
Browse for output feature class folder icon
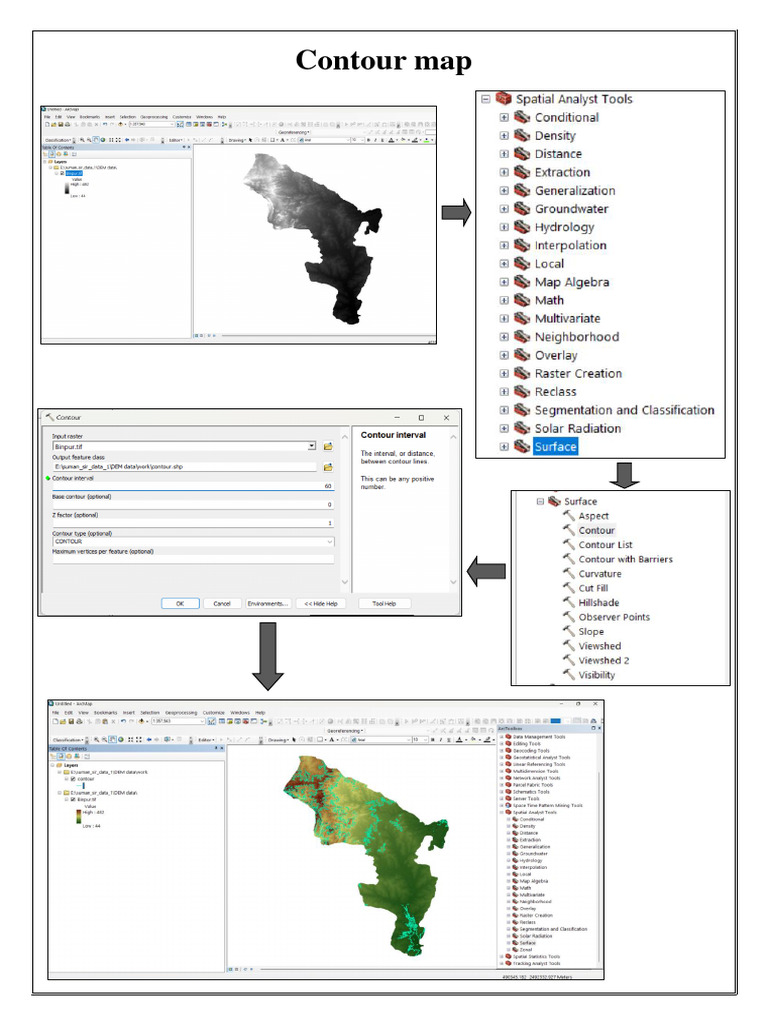click(327, 466)
